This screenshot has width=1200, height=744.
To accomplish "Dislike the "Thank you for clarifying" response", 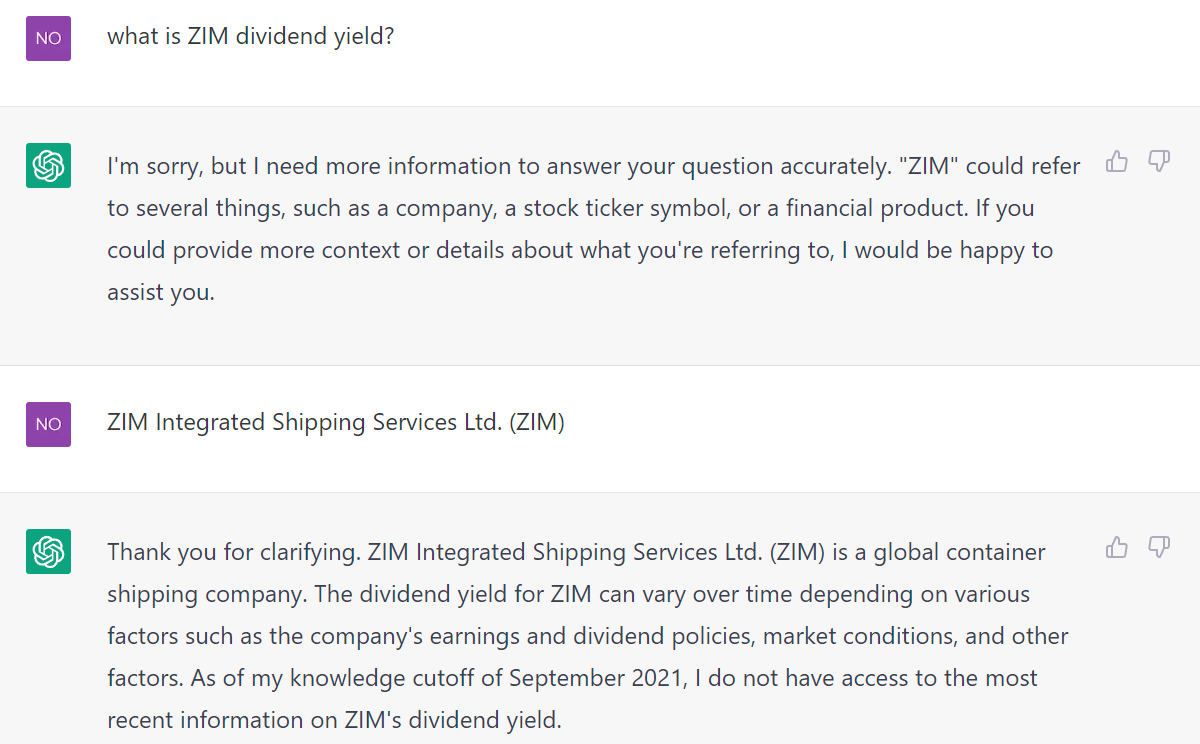I will tap(1159, 547).
